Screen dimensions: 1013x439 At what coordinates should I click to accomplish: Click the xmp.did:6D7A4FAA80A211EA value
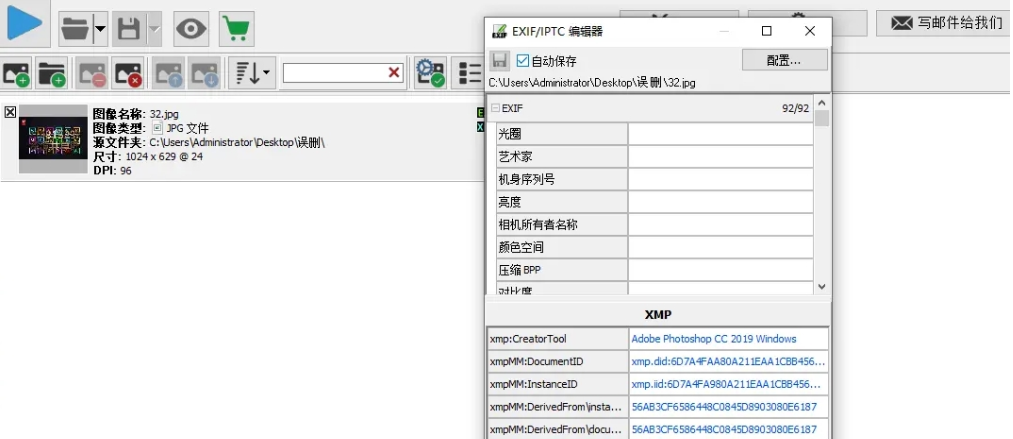click(x=729, y=362)
